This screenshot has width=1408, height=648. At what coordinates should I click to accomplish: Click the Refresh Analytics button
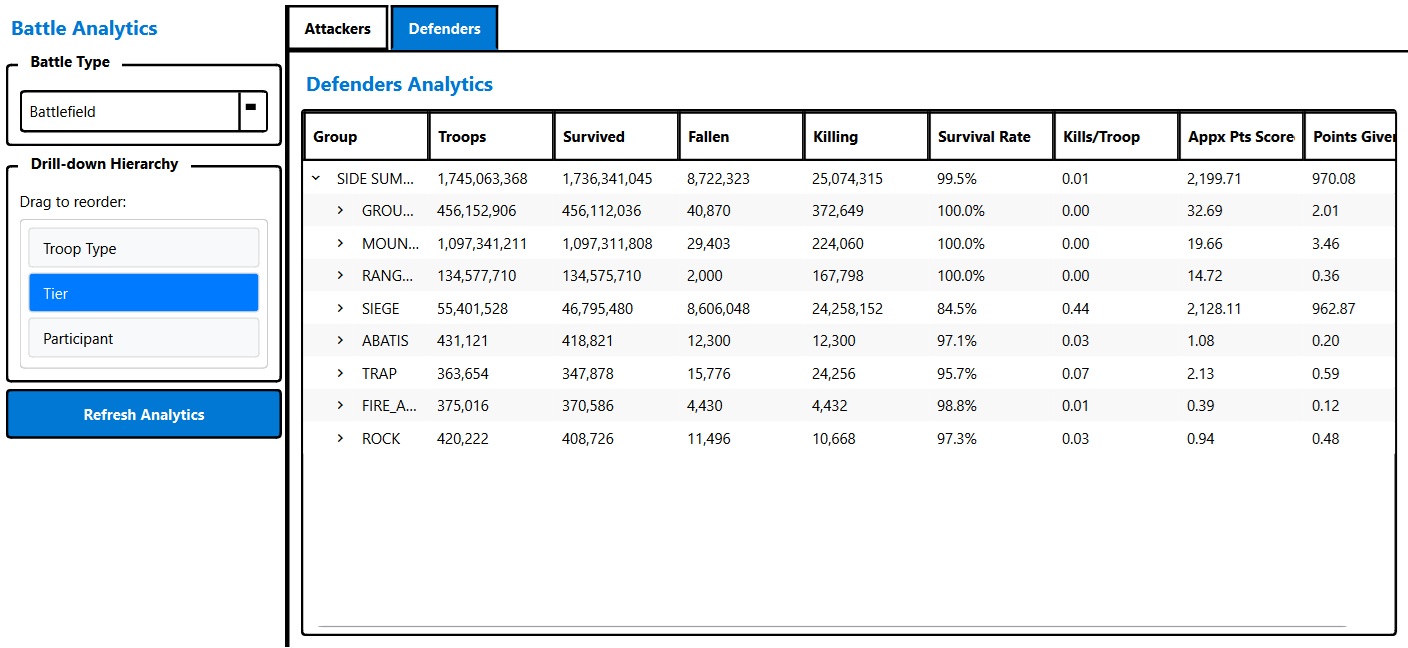[143, 414]
